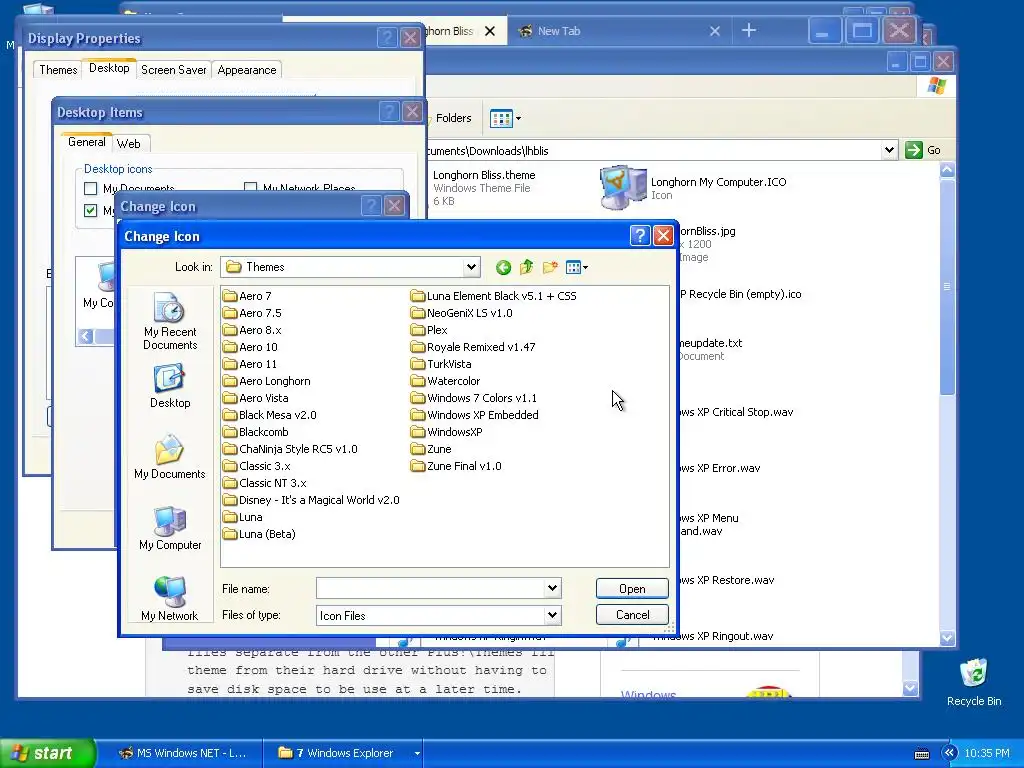
Task: Select the Windows XP Embedded folder
Action: click(x=475, y=415)
